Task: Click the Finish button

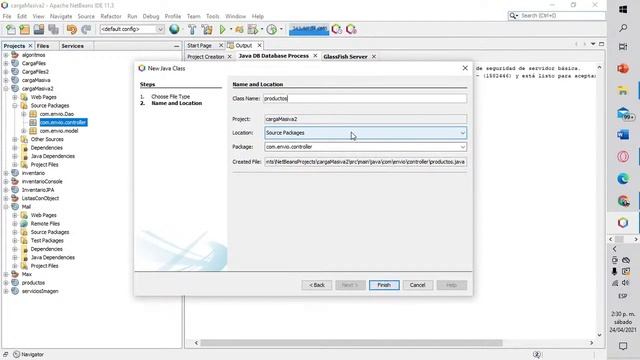Action: click(x=384, y=285)
